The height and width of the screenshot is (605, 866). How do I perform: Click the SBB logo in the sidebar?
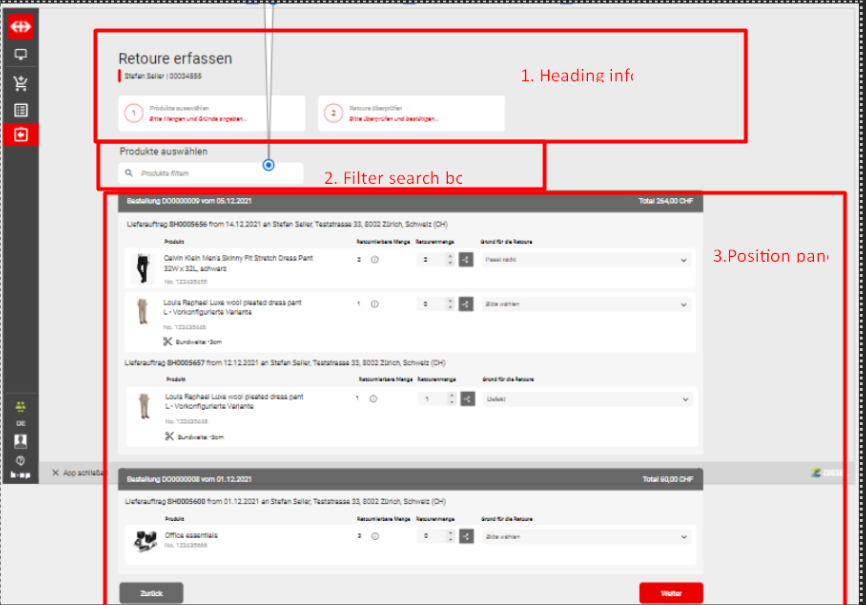pos(20,26)
